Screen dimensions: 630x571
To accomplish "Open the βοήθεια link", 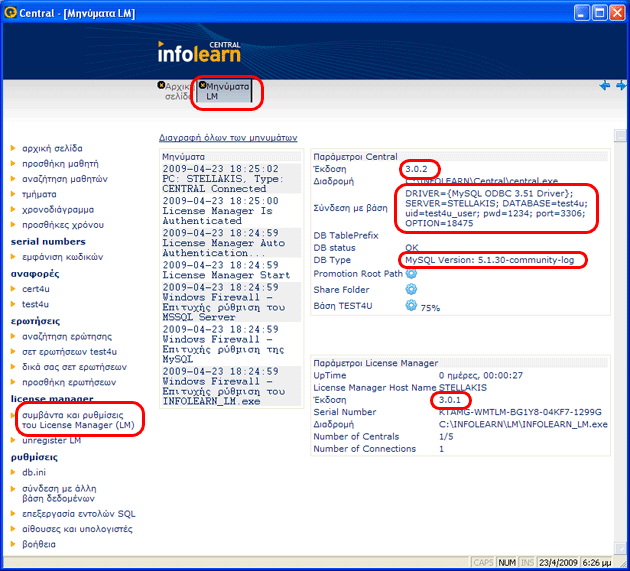I will 39,544.
